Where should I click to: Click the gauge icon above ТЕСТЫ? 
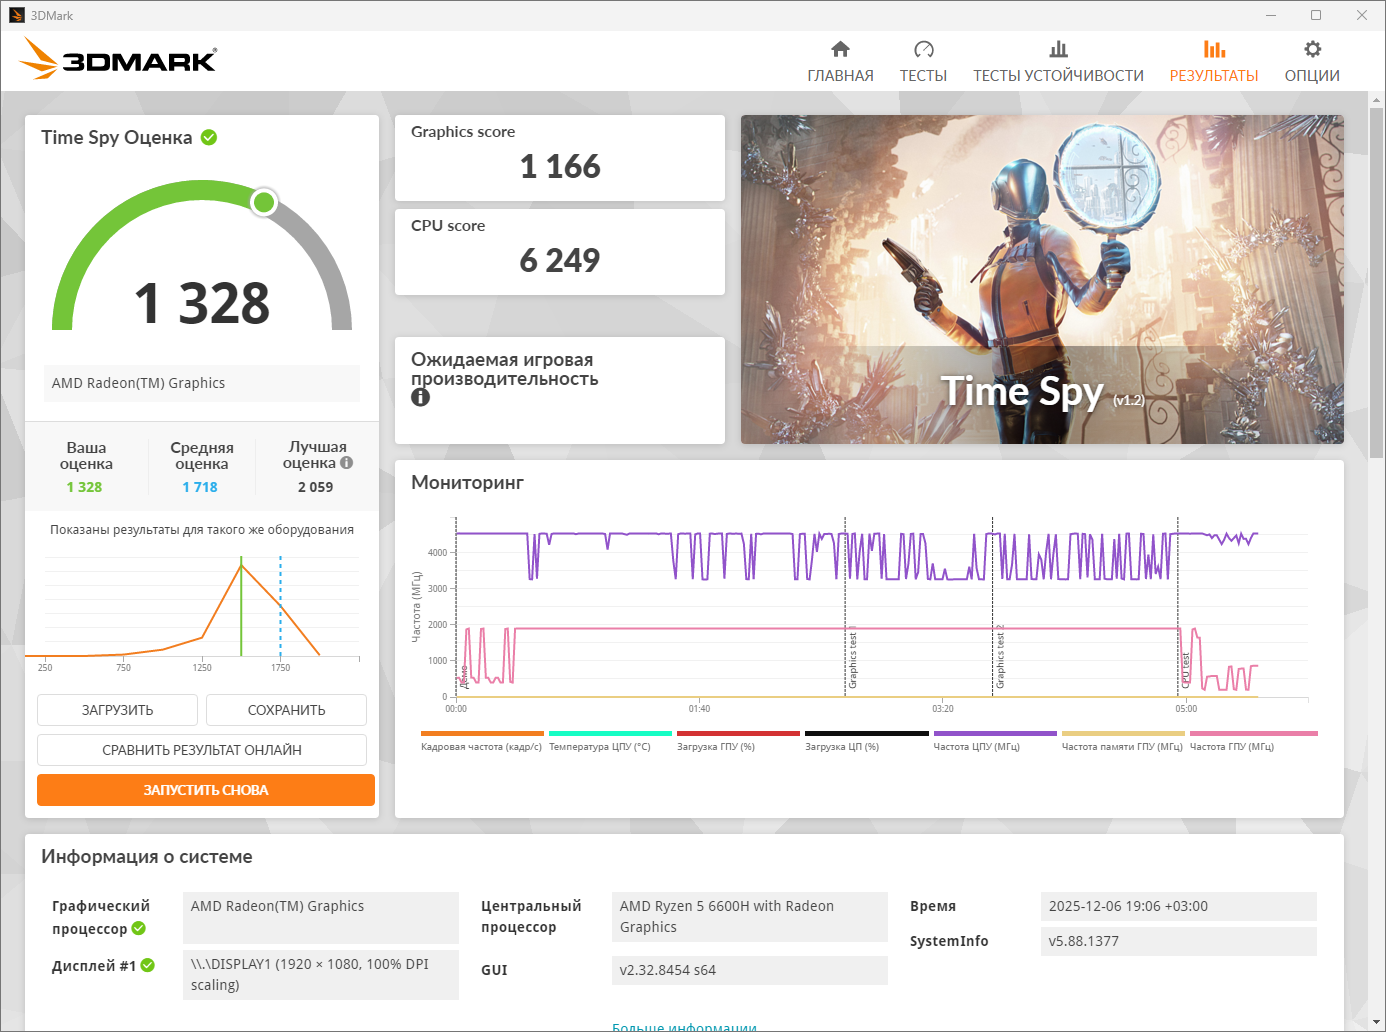tap(923, 49)
